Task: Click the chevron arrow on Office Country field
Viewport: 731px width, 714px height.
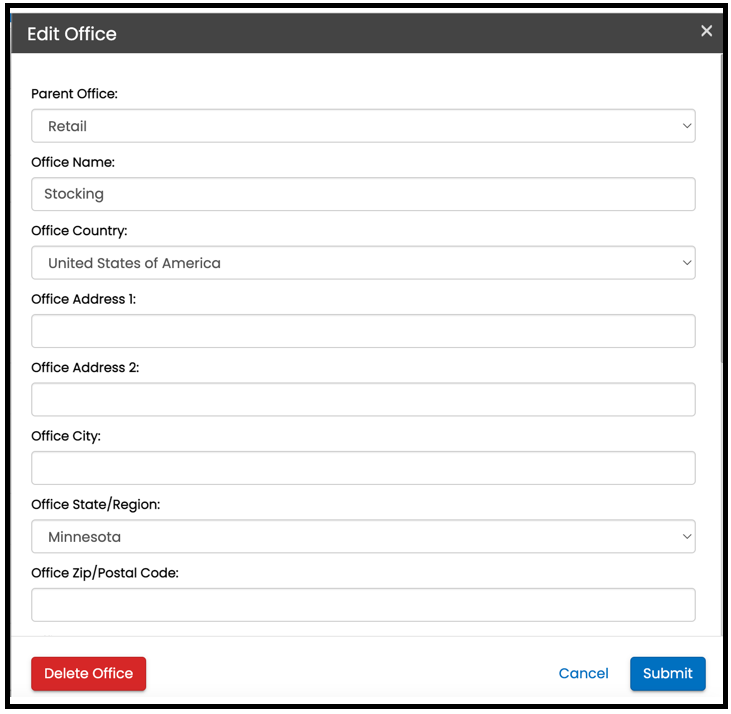Action: 687,263
